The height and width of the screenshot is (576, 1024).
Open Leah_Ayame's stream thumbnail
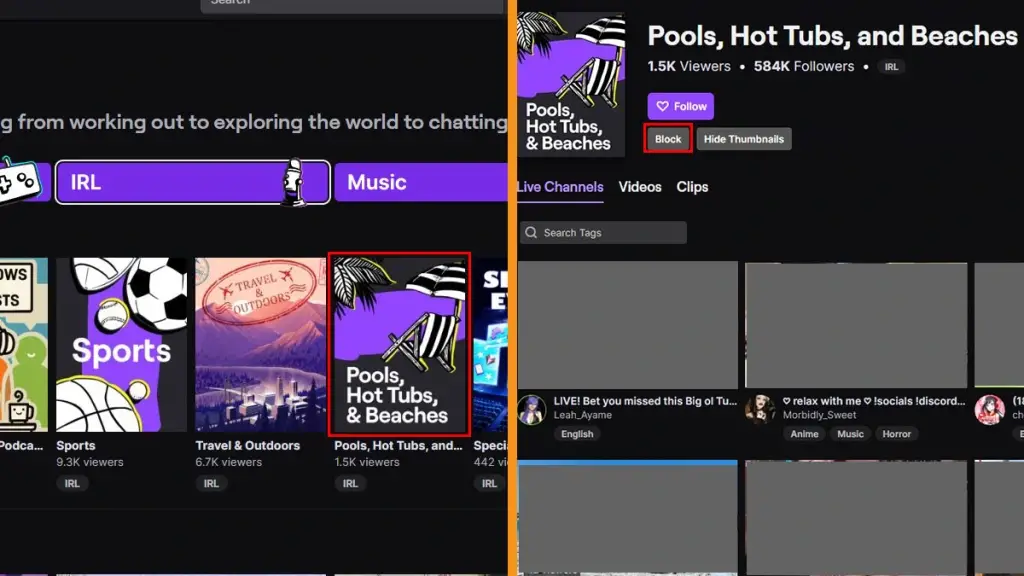(628, 325)
